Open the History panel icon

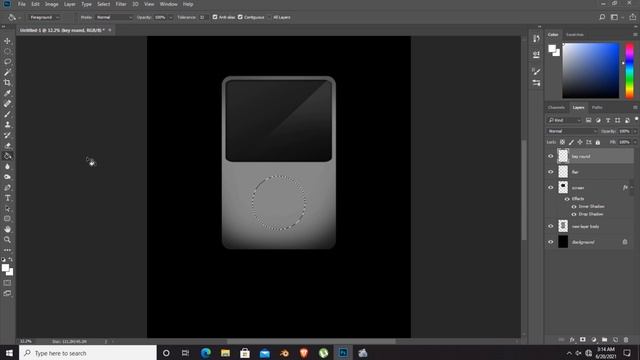[536, 39]
